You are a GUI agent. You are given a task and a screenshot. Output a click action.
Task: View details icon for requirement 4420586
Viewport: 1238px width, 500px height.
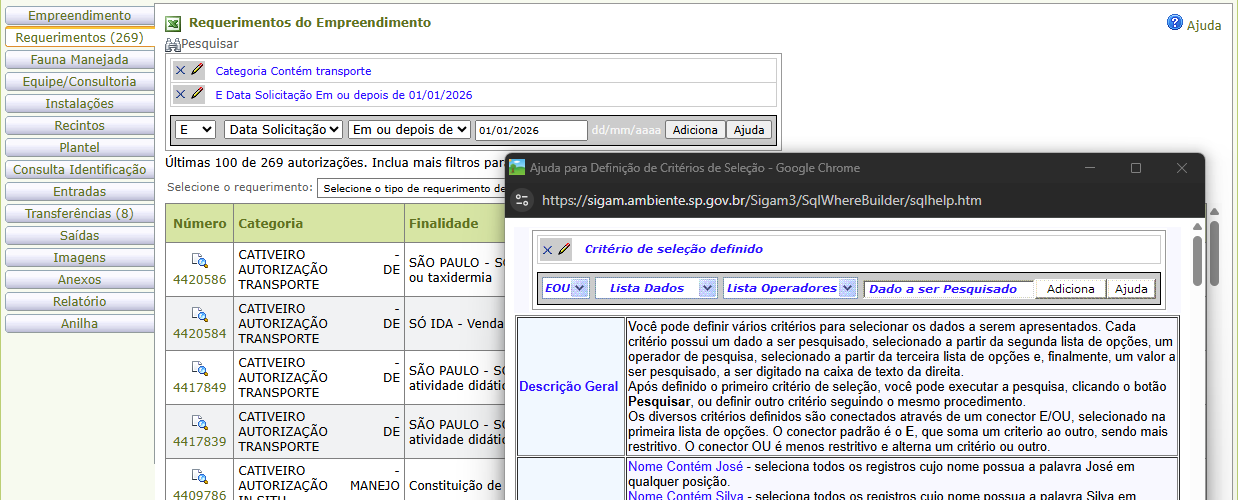tap(199, 262)
